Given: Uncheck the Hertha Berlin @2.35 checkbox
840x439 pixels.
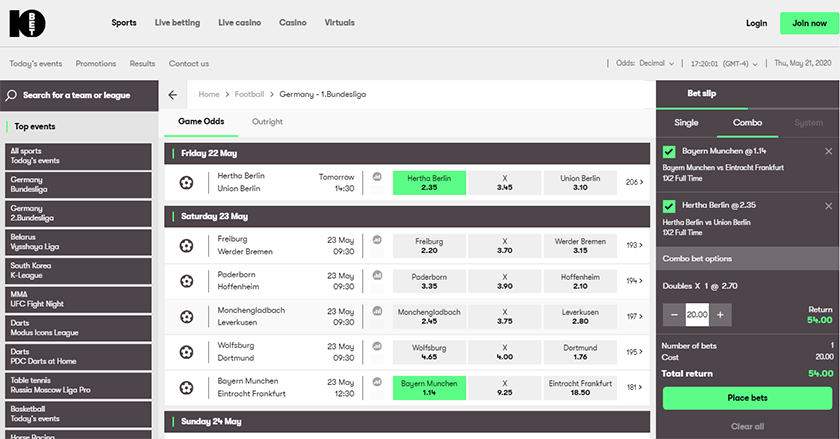Looking at the screenshot, I should point(669,206).
